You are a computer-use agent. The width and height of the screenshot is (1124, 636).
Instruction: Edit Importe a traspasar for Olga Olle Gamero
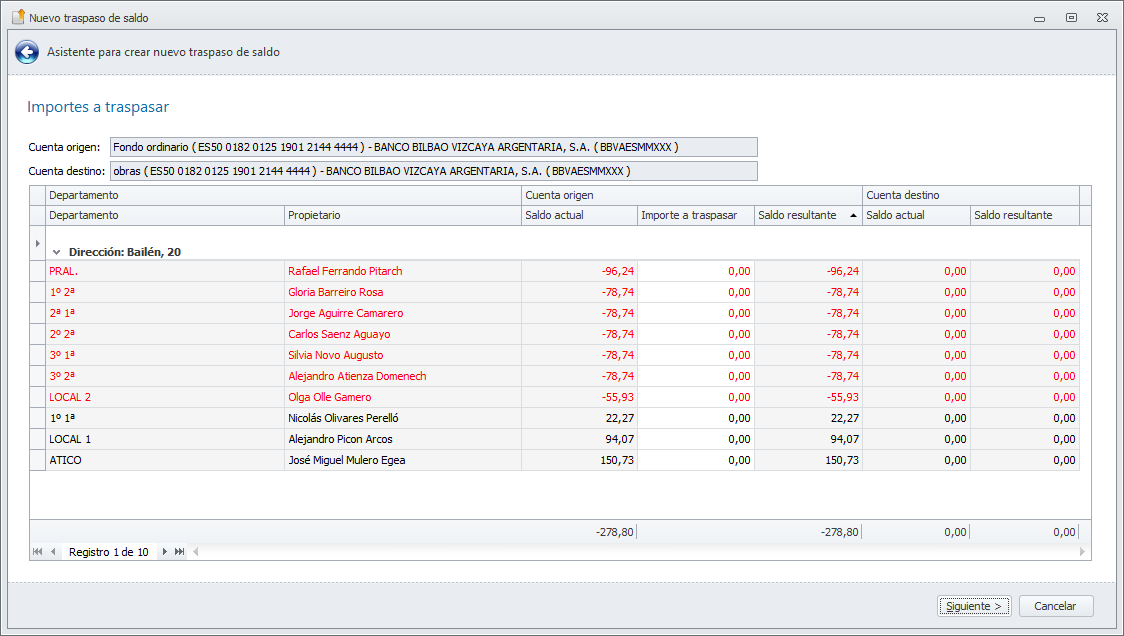click(x=695, y=397)
